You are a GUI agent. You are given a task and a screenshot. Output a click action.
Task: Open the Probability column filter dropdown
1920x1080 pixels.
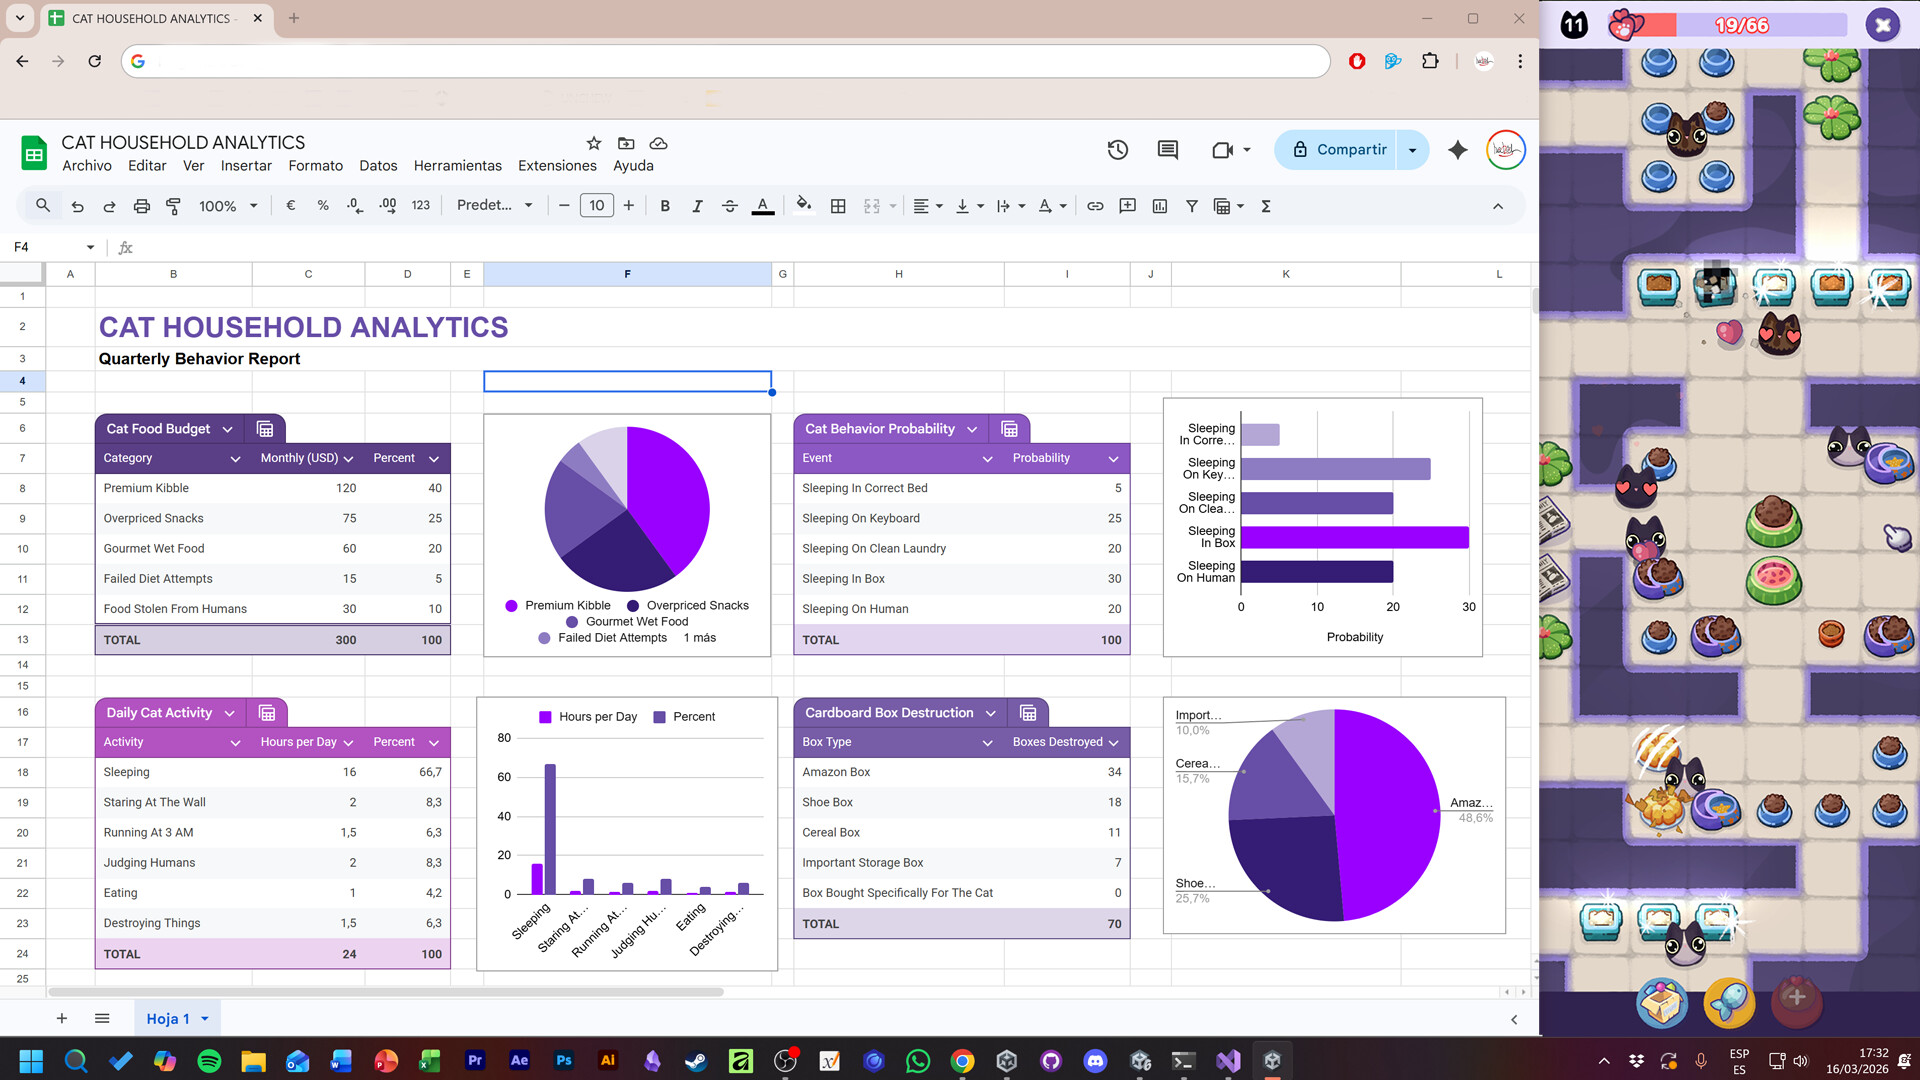point(1113,459)
